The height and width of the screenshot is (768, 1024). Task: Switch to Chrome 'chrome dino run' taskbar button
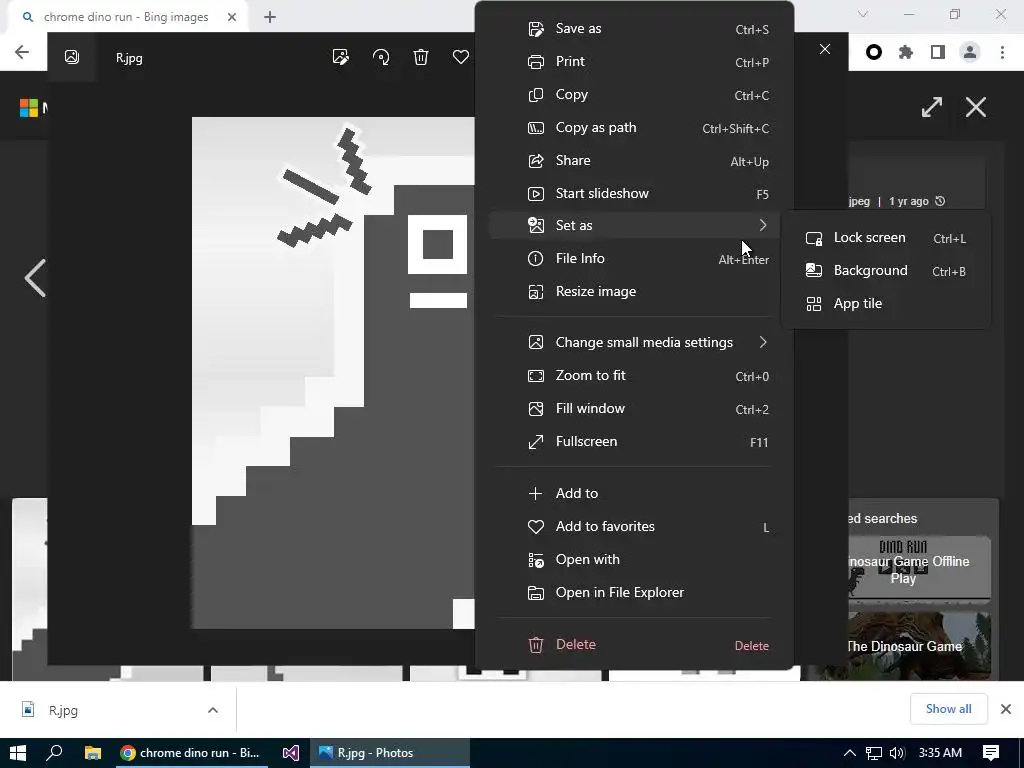[189, 753]
